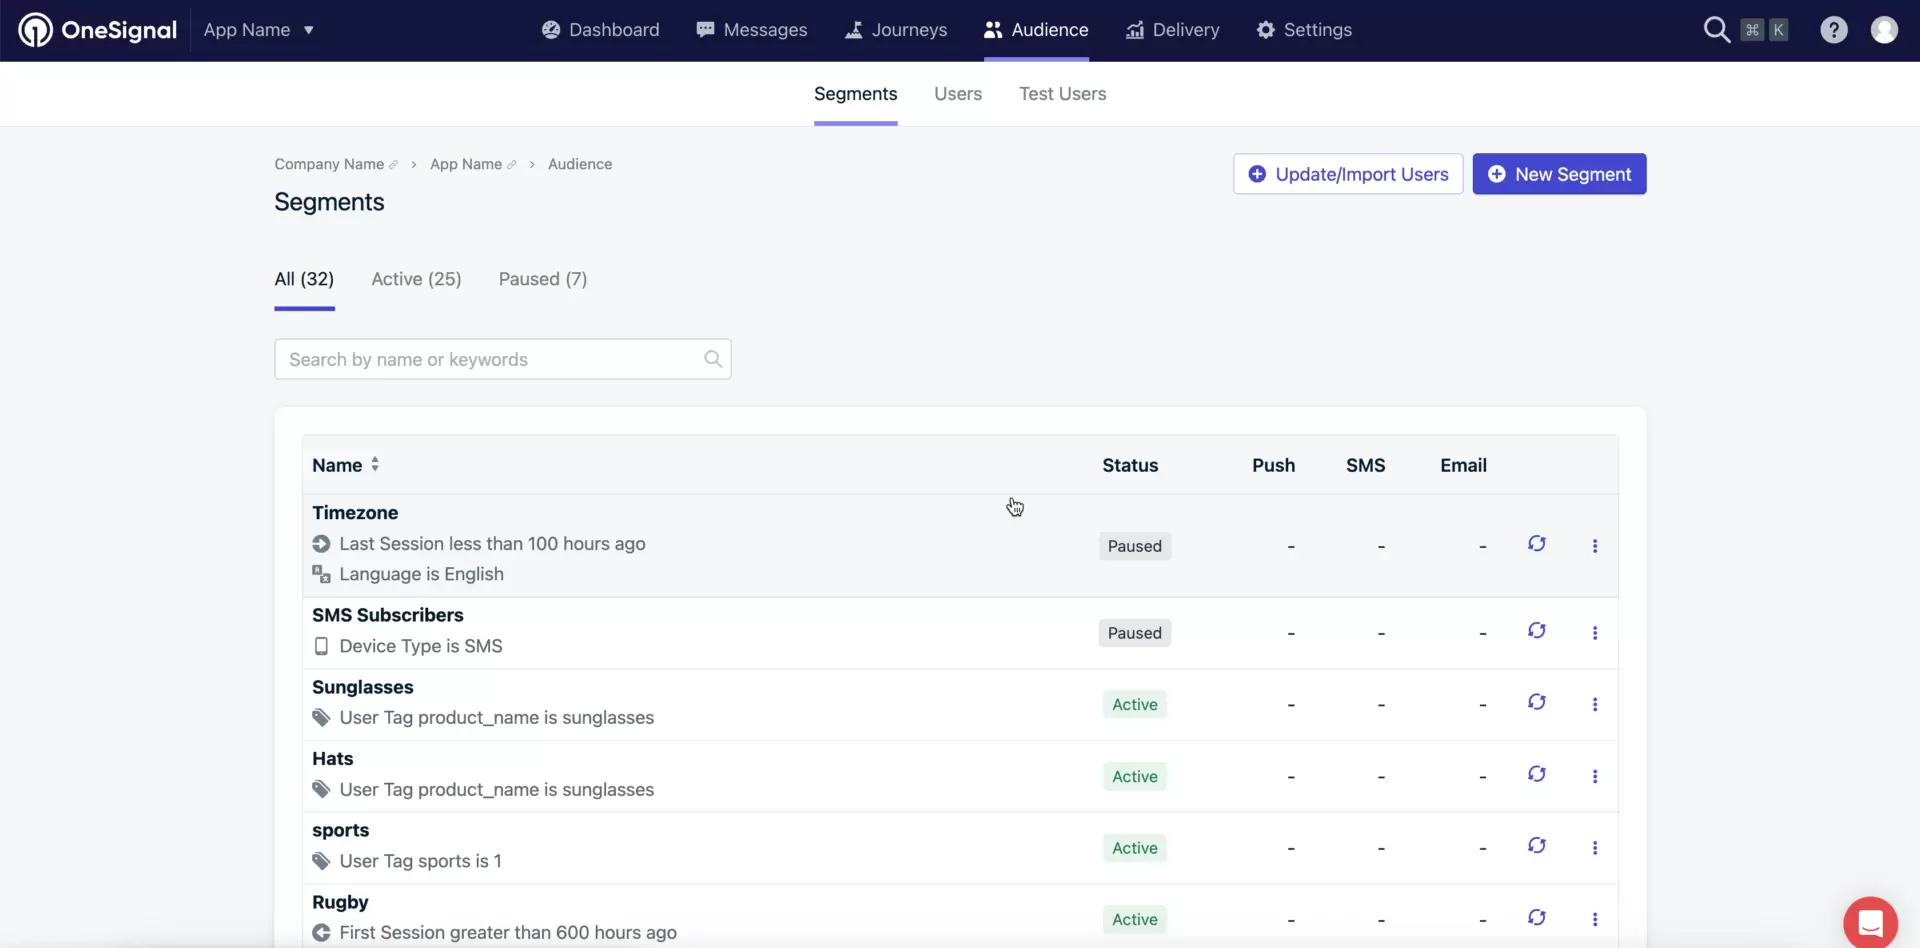Screen dimensions: 1920x948
Task: Edit Company Name via pencil icon
Action: (x=396, y=163)
